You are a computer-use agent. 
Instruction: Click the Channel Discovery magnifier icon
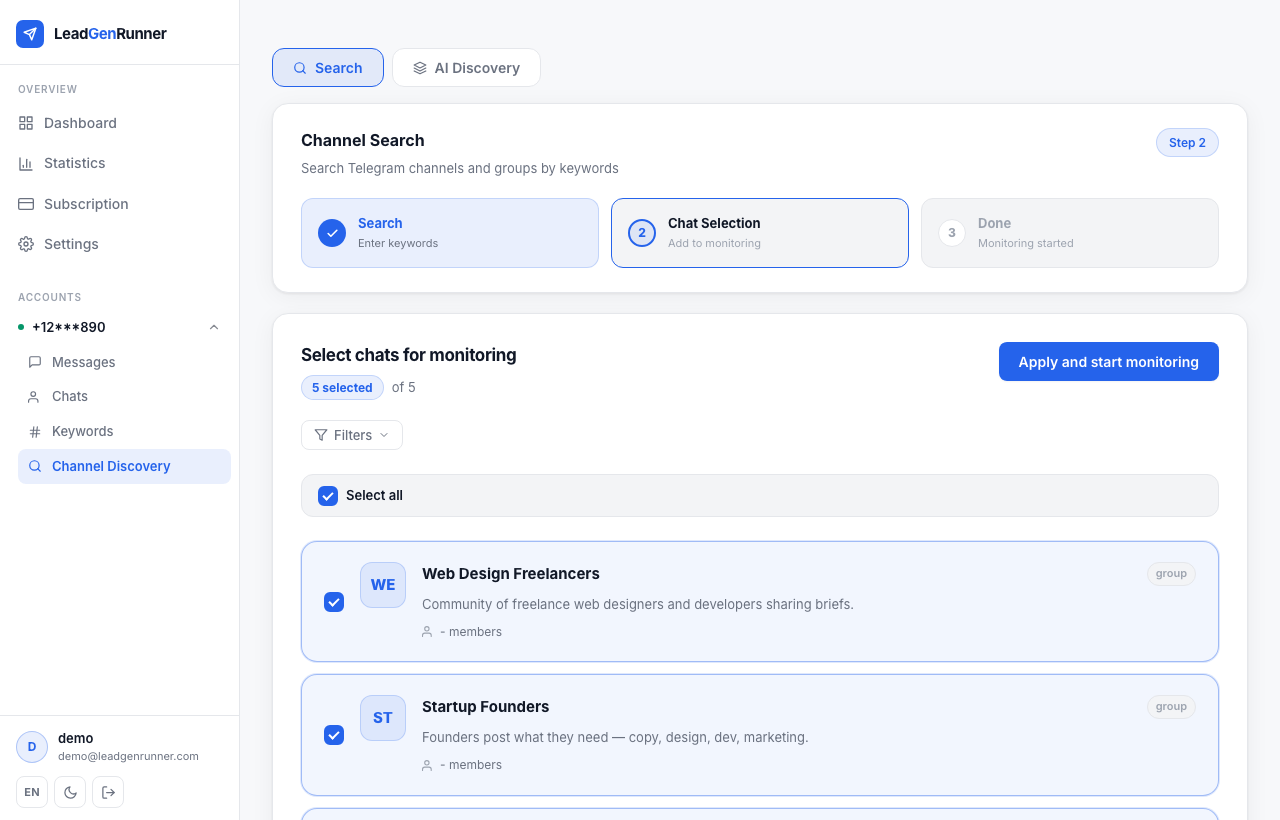[35, 466]
